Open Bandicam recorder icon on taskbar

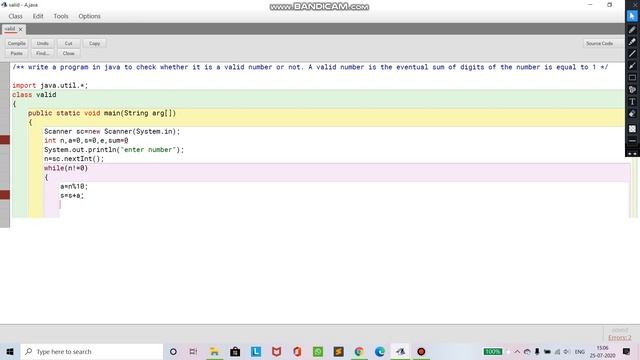click(421, 351)
